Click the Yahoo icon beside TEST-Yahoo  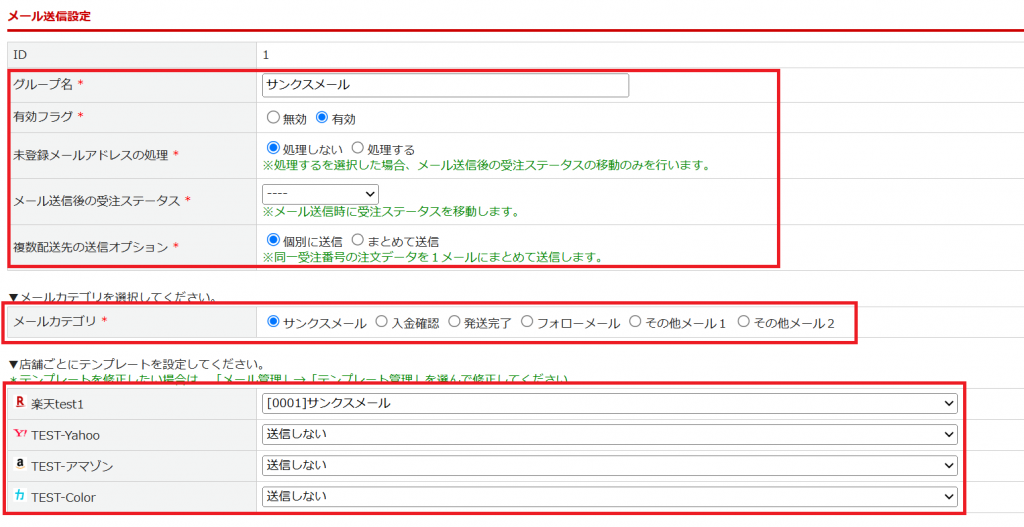pos(20,434)
